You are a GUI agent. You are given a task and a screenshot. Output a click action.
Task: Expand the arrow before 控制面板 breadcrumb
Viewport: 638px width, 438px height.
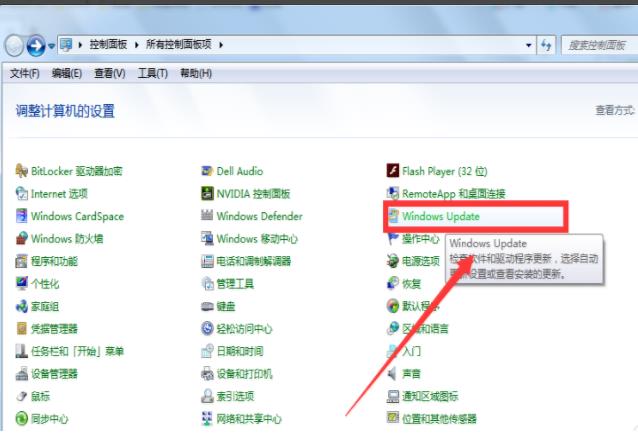[80, 45]
